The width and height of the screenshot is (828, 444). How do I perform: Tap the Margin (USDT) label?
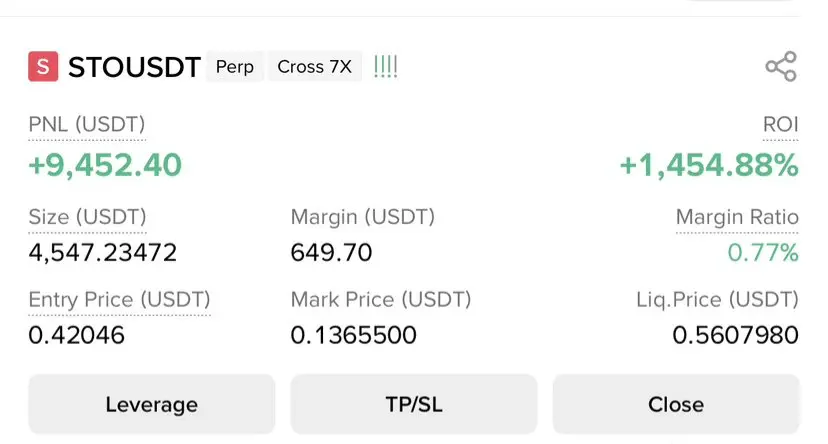(362, 217)
